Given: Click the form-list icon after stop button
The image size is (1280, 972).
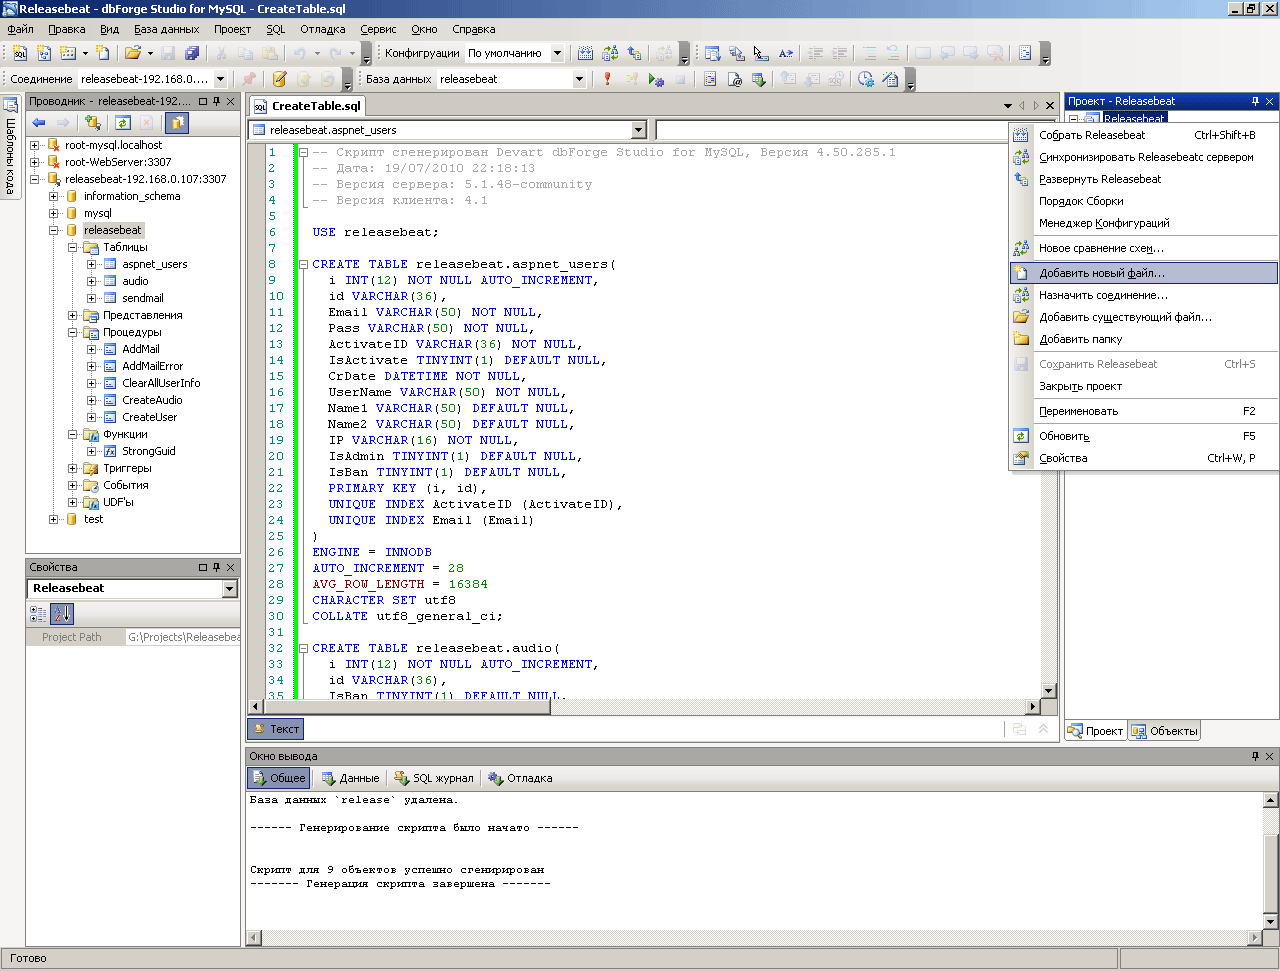Looking at the screenshot, I should (x=710, y=79).
